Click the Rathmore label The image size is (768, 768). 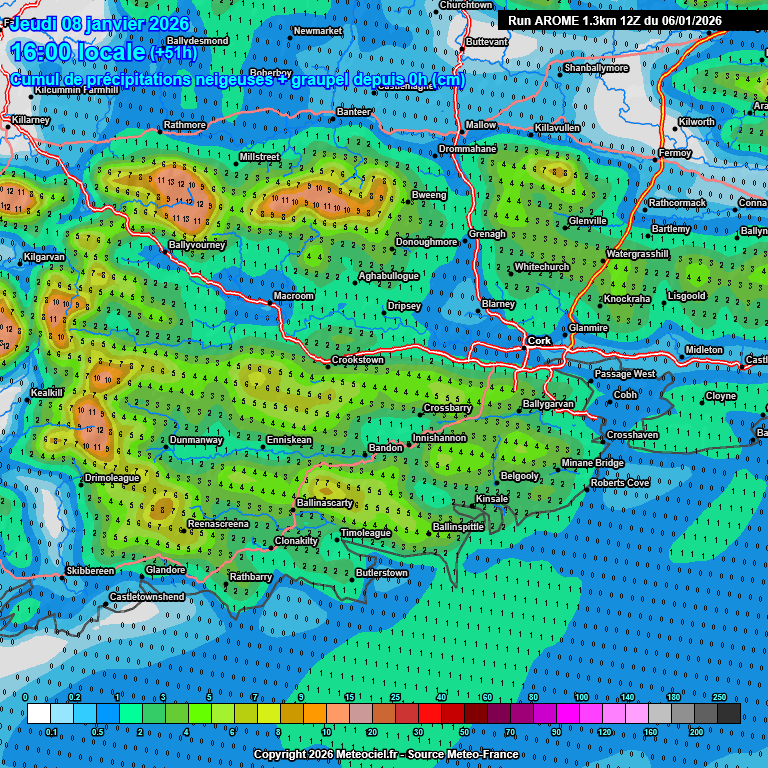click(185, 125)
